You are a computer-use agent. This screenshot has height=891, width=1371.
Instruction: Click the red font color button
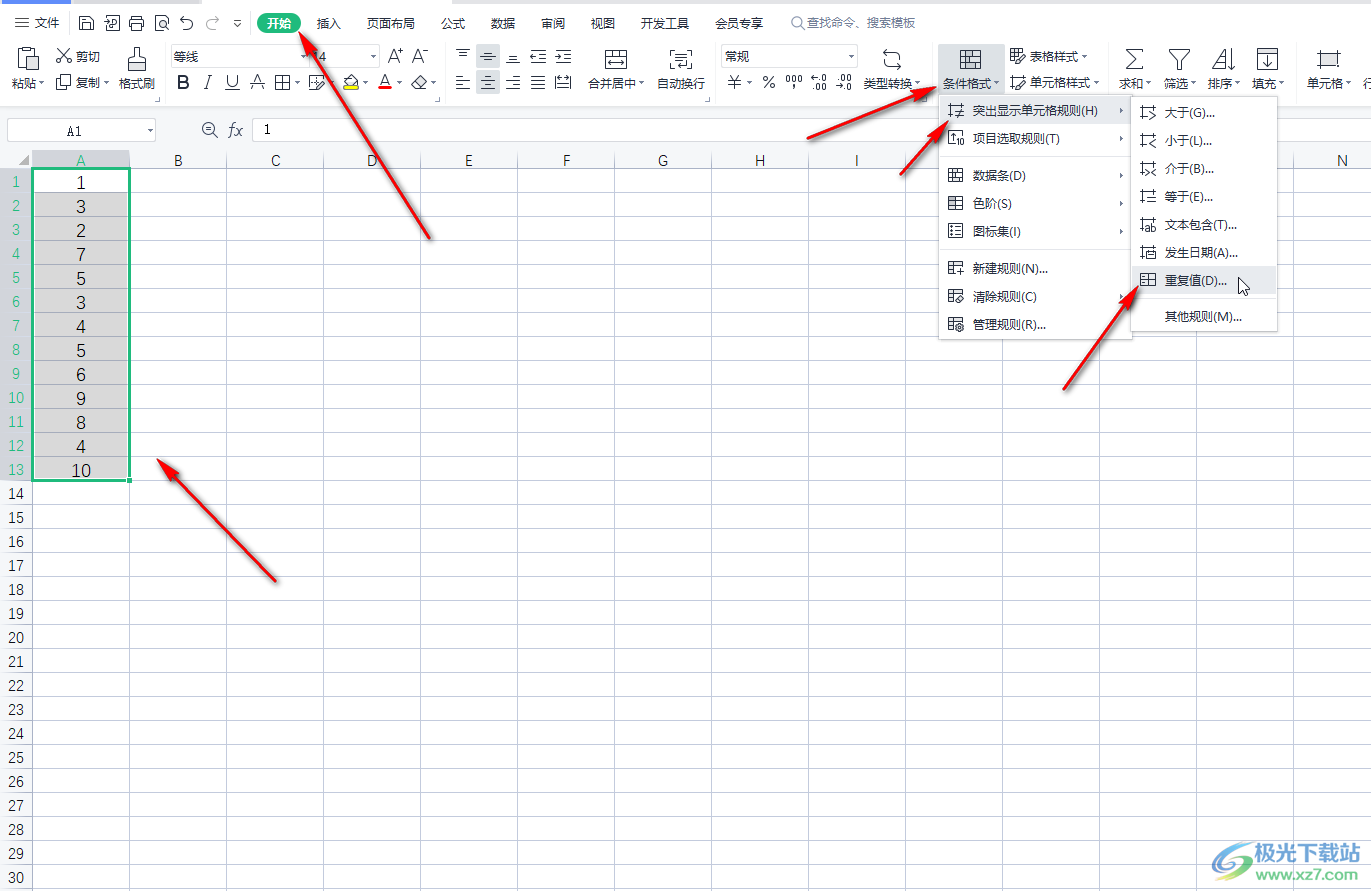[385, 83]
